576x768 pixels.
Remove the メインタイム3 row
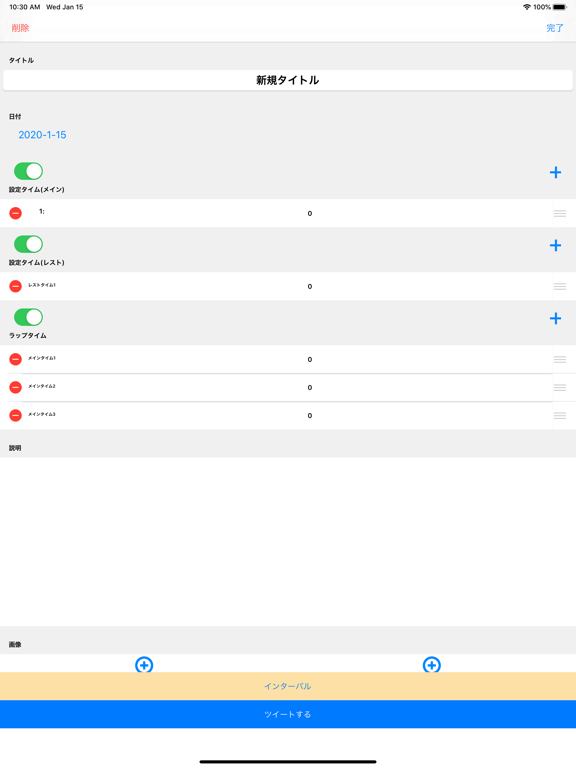[x=16, y=415]
